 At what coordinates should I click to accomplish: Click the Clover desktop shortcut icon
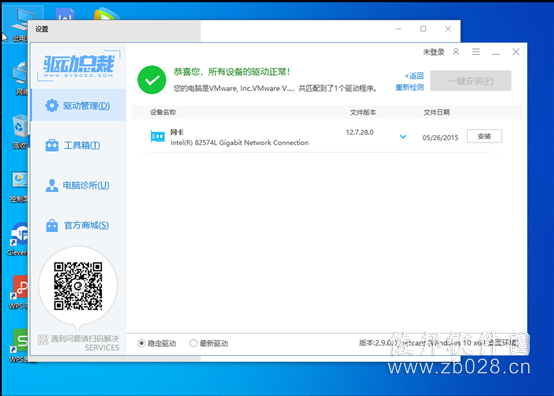click(18, 238)
